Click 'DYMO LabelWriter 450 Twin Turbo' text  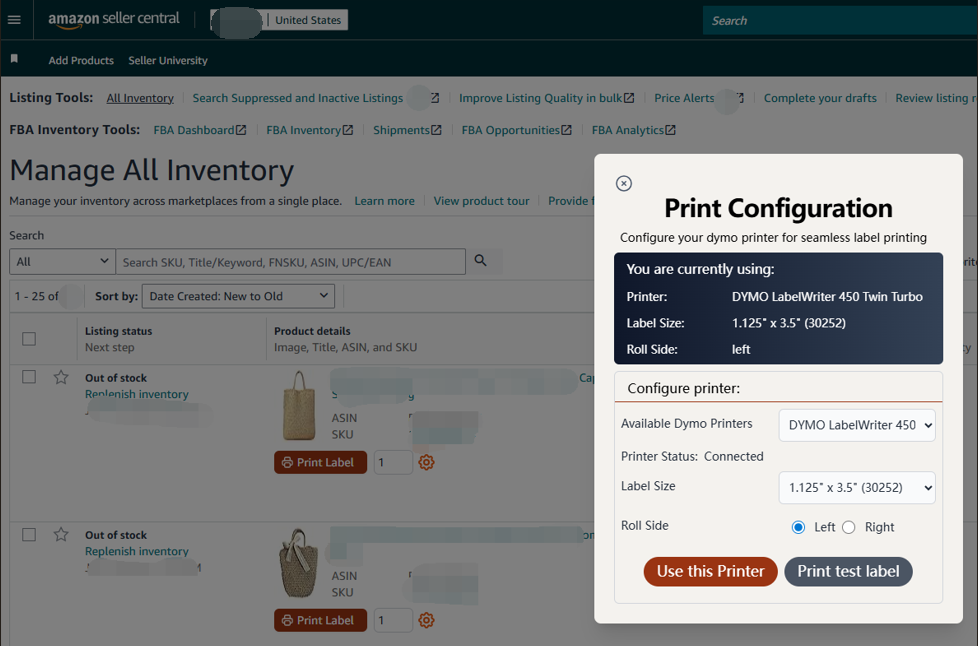[827, 297]
